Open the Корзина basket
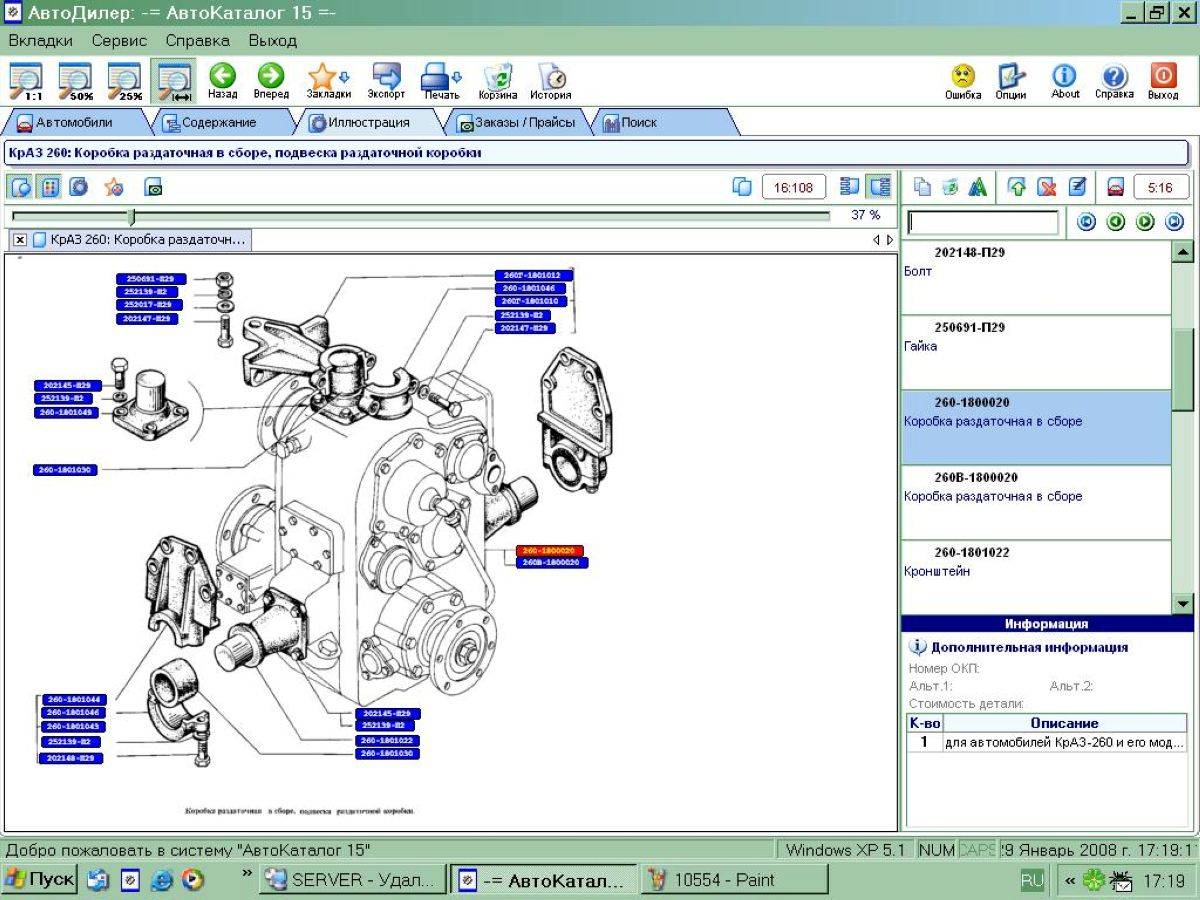Viewport: 1200px width, 900px height. [498, 81]
